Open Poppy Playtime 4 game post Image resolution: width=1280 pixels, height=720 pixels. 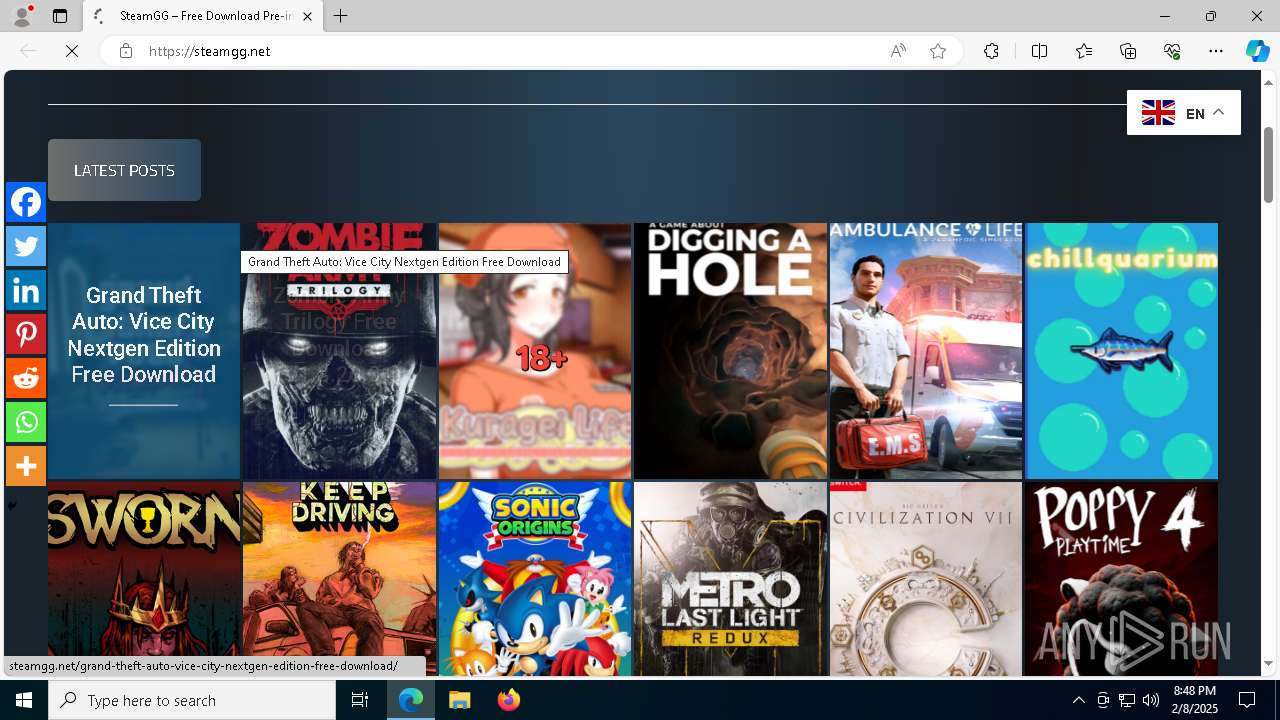(1121, 579)
